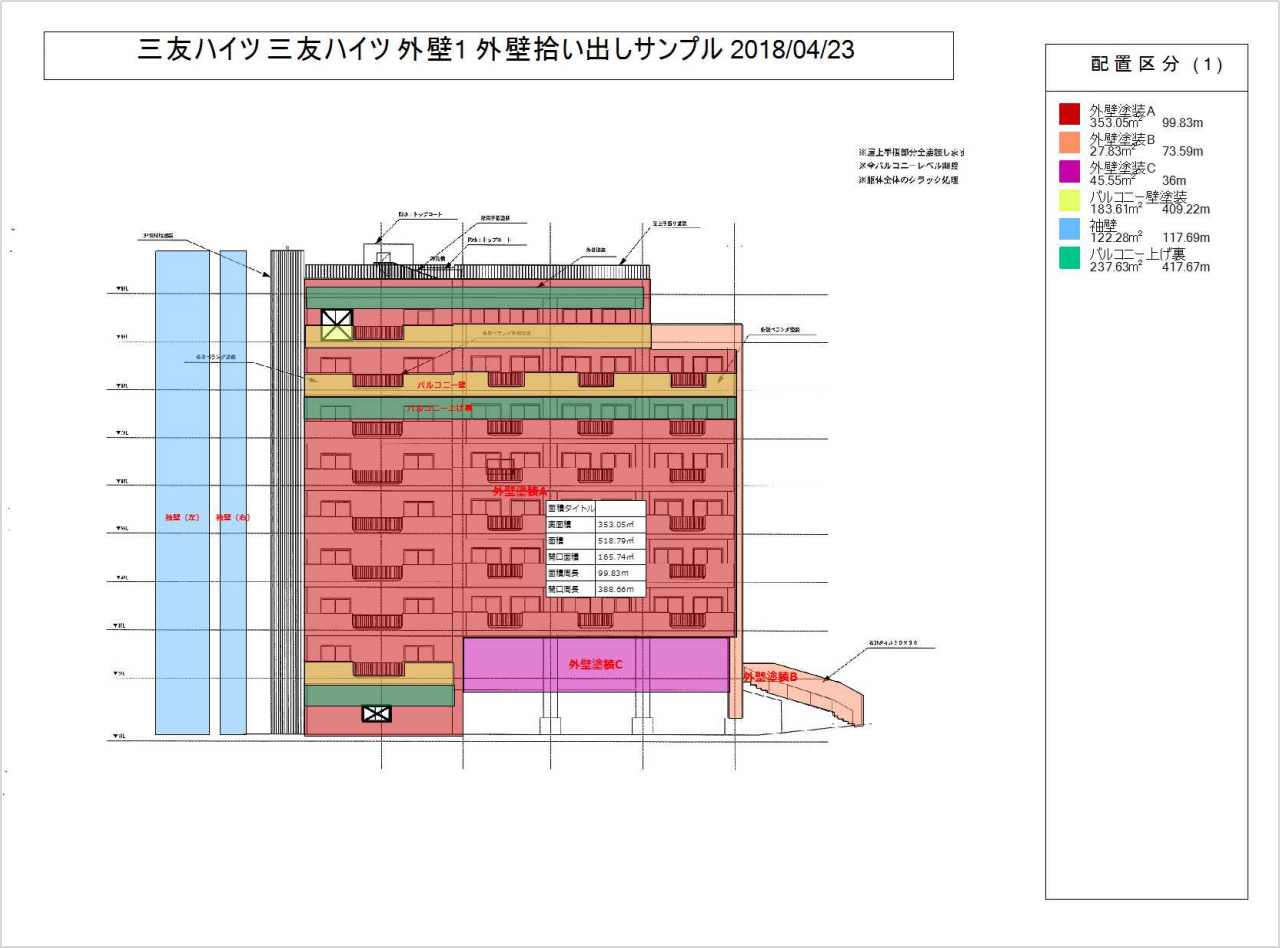Click the hatched vertical column beside the building
The width and height of the screenshot is (1280, 948).
click(287, 492)
